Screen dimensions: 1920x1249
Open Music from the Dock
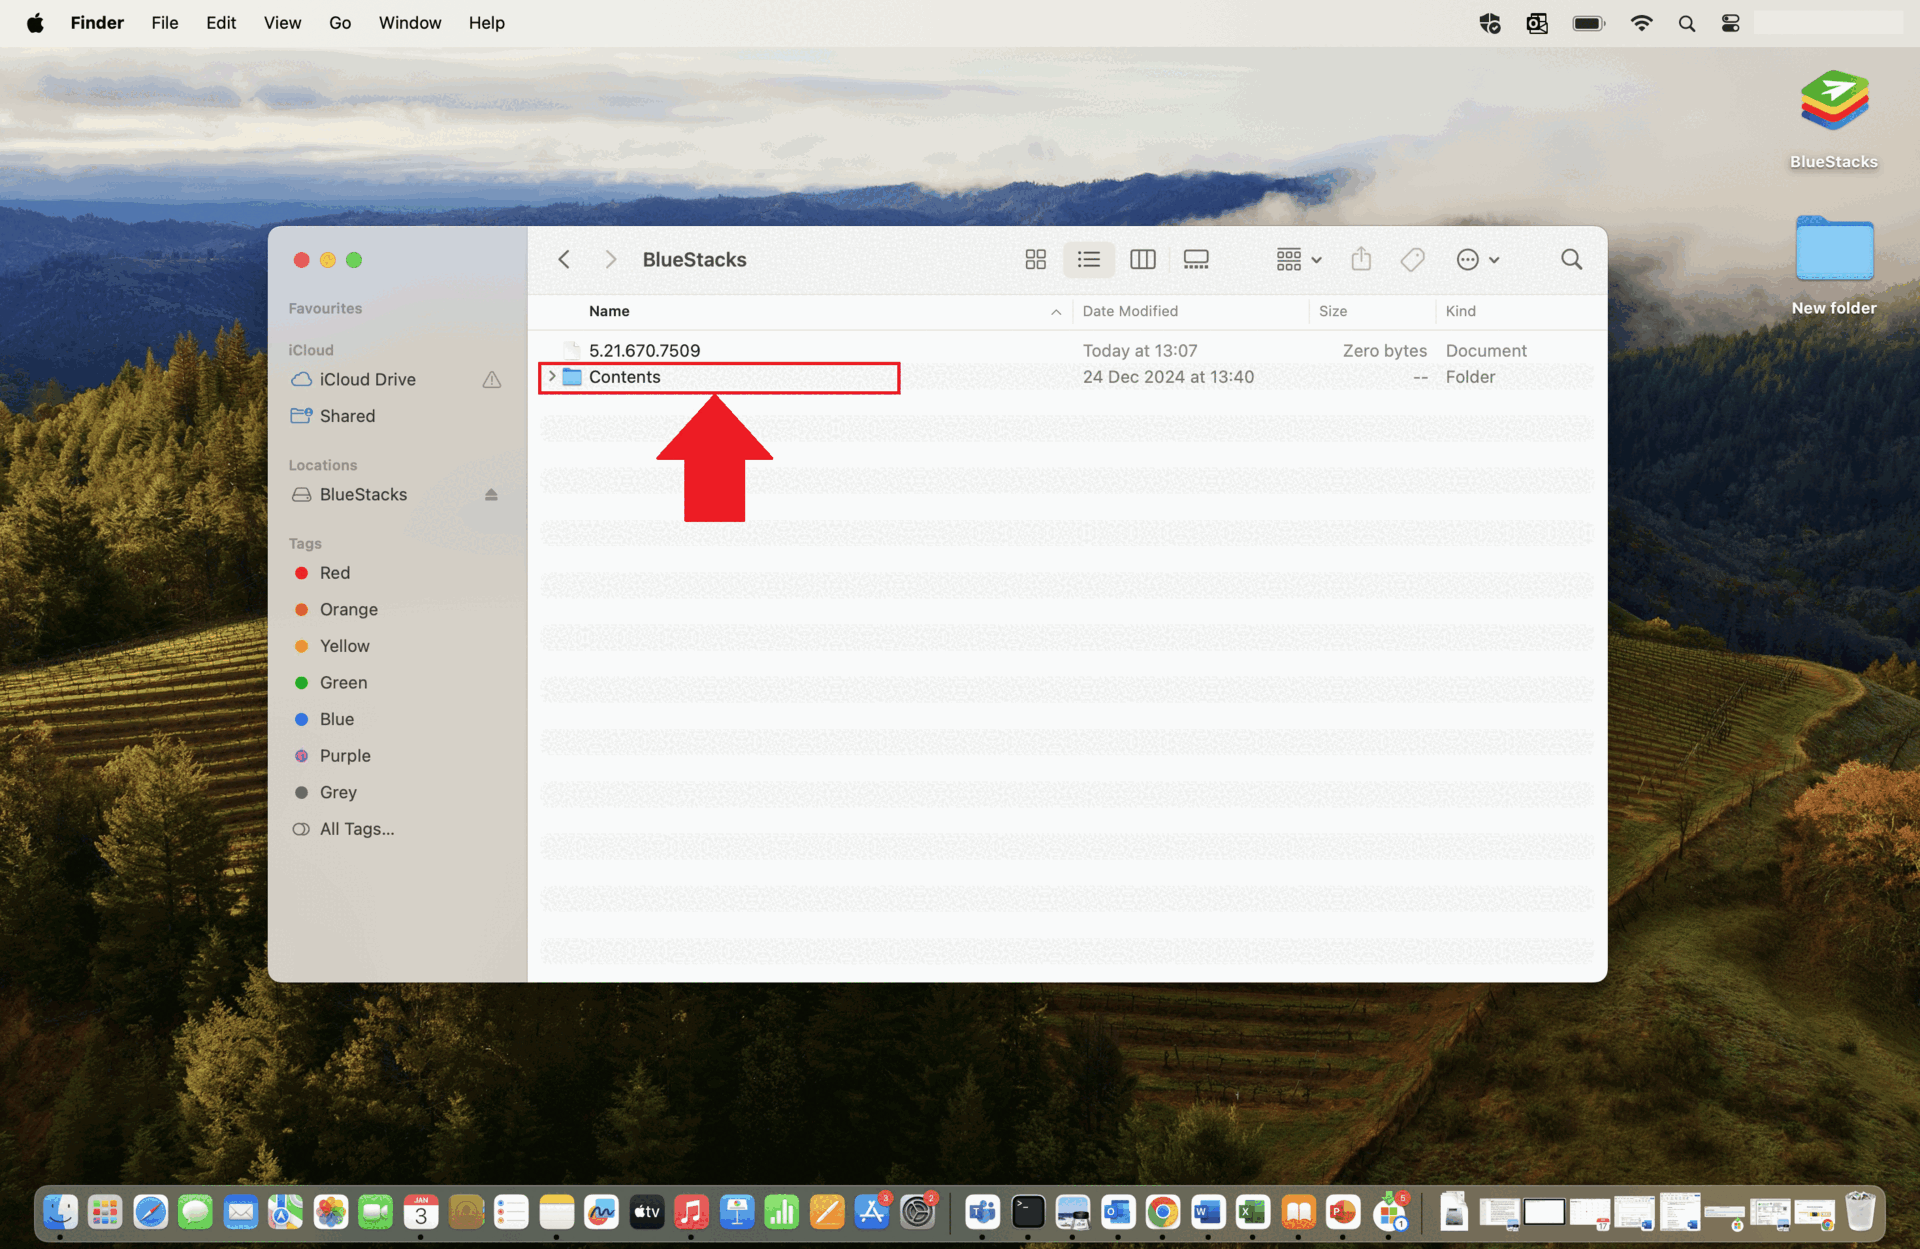691,1213
